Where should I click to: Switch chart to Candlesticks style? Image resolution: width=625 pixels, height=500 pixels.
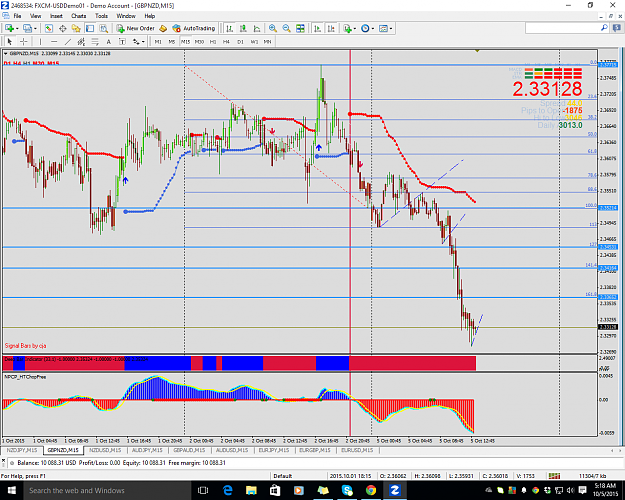point(243,28)
